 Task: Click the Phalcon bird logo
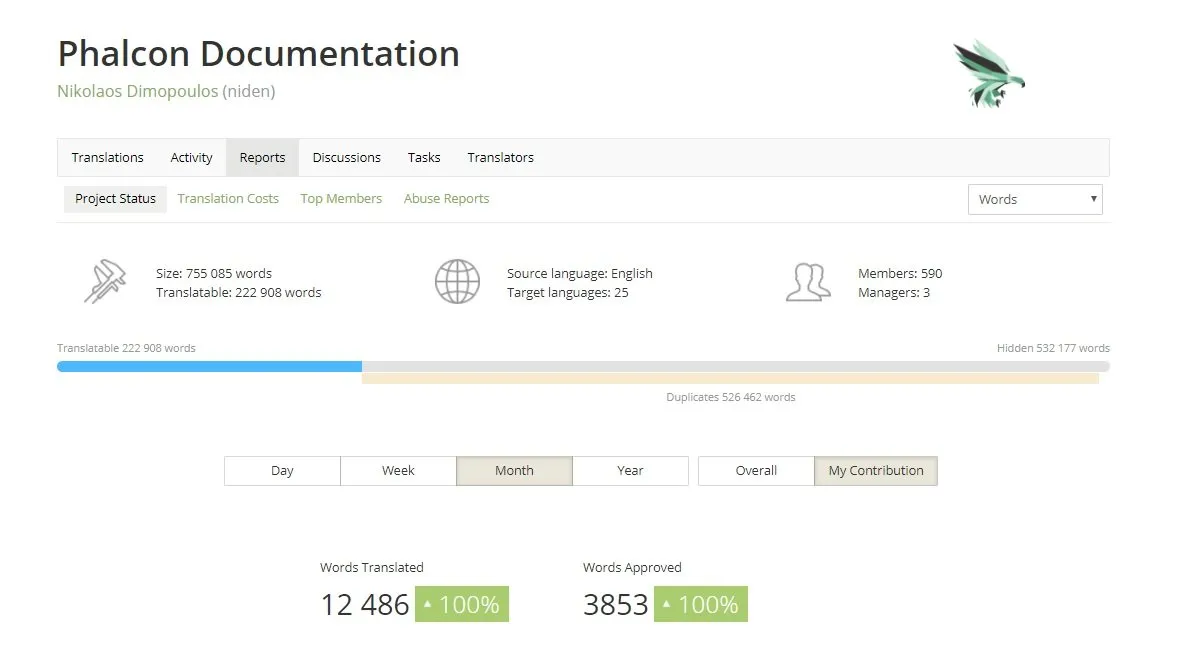(989, 74)
